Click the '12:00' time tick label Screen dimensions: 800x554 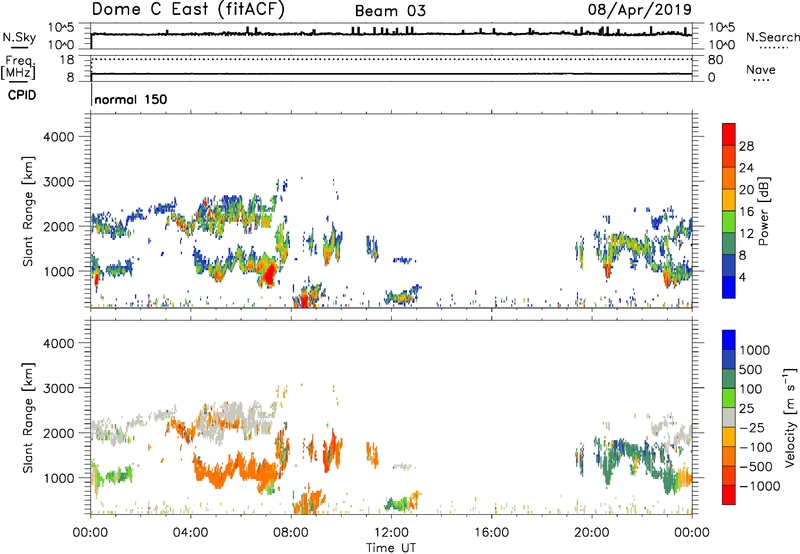391,533
